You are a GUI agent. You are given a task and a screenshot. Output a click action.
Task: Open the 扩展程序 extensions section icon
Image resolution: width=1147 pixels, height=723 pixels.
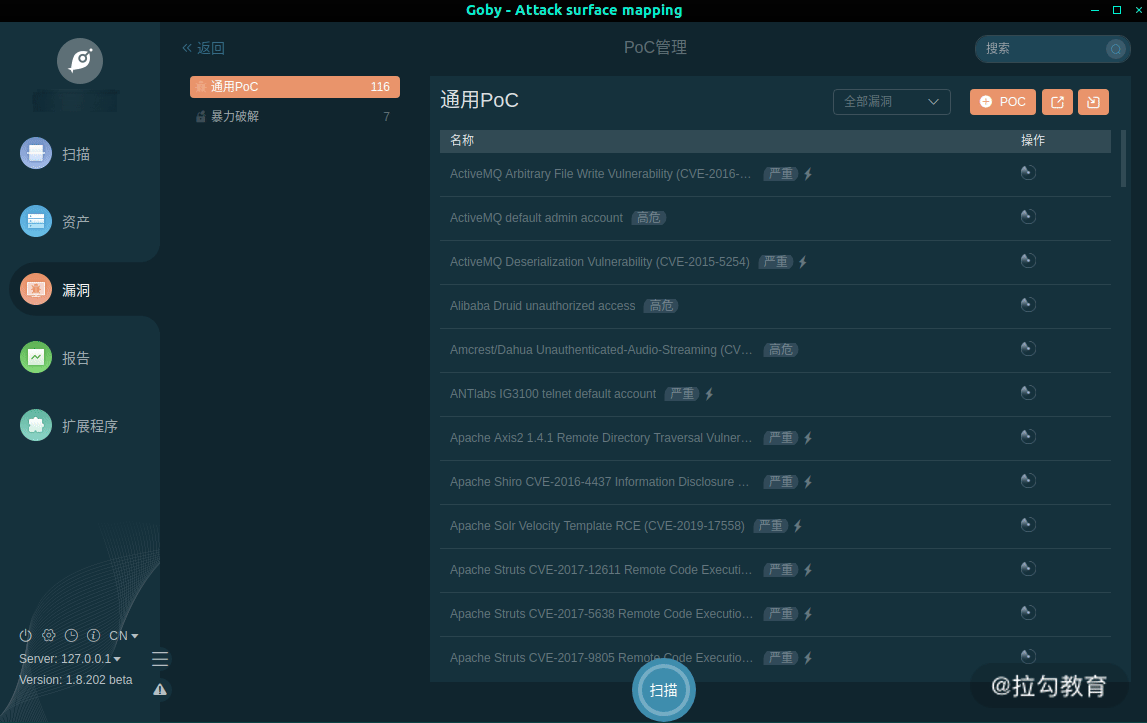point(36,425)
